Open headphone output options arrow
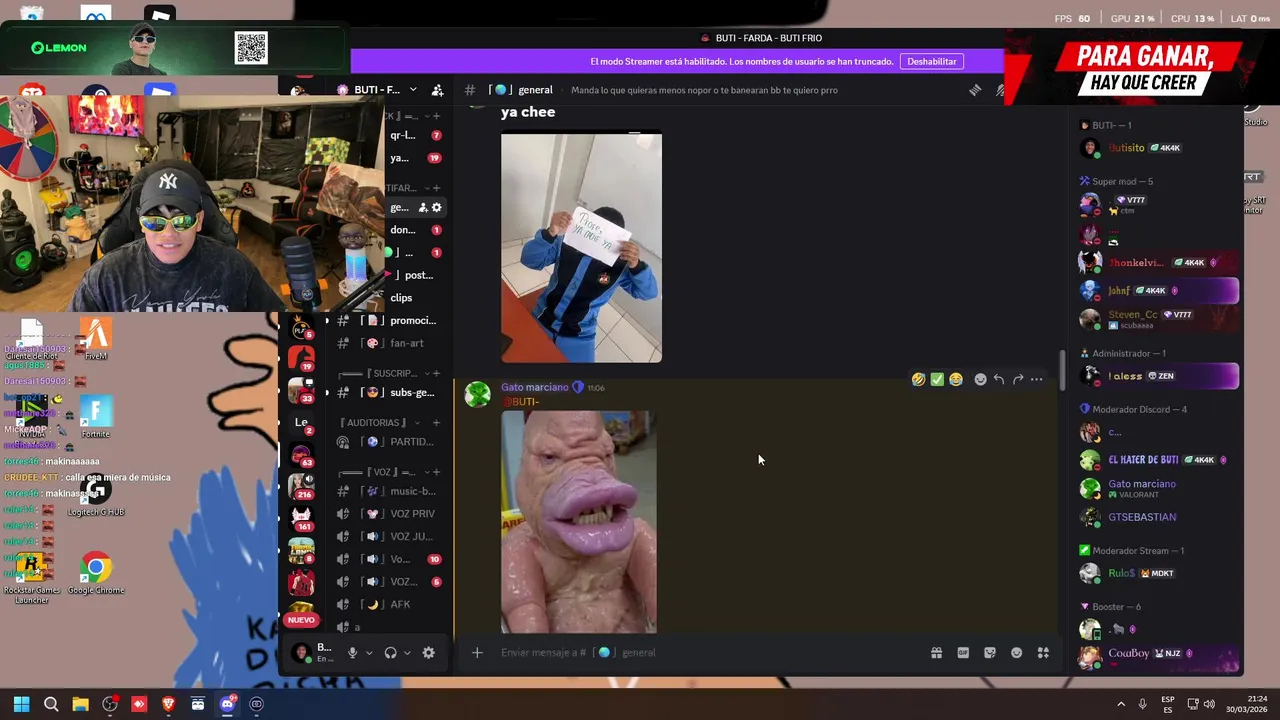 [407, 653]
